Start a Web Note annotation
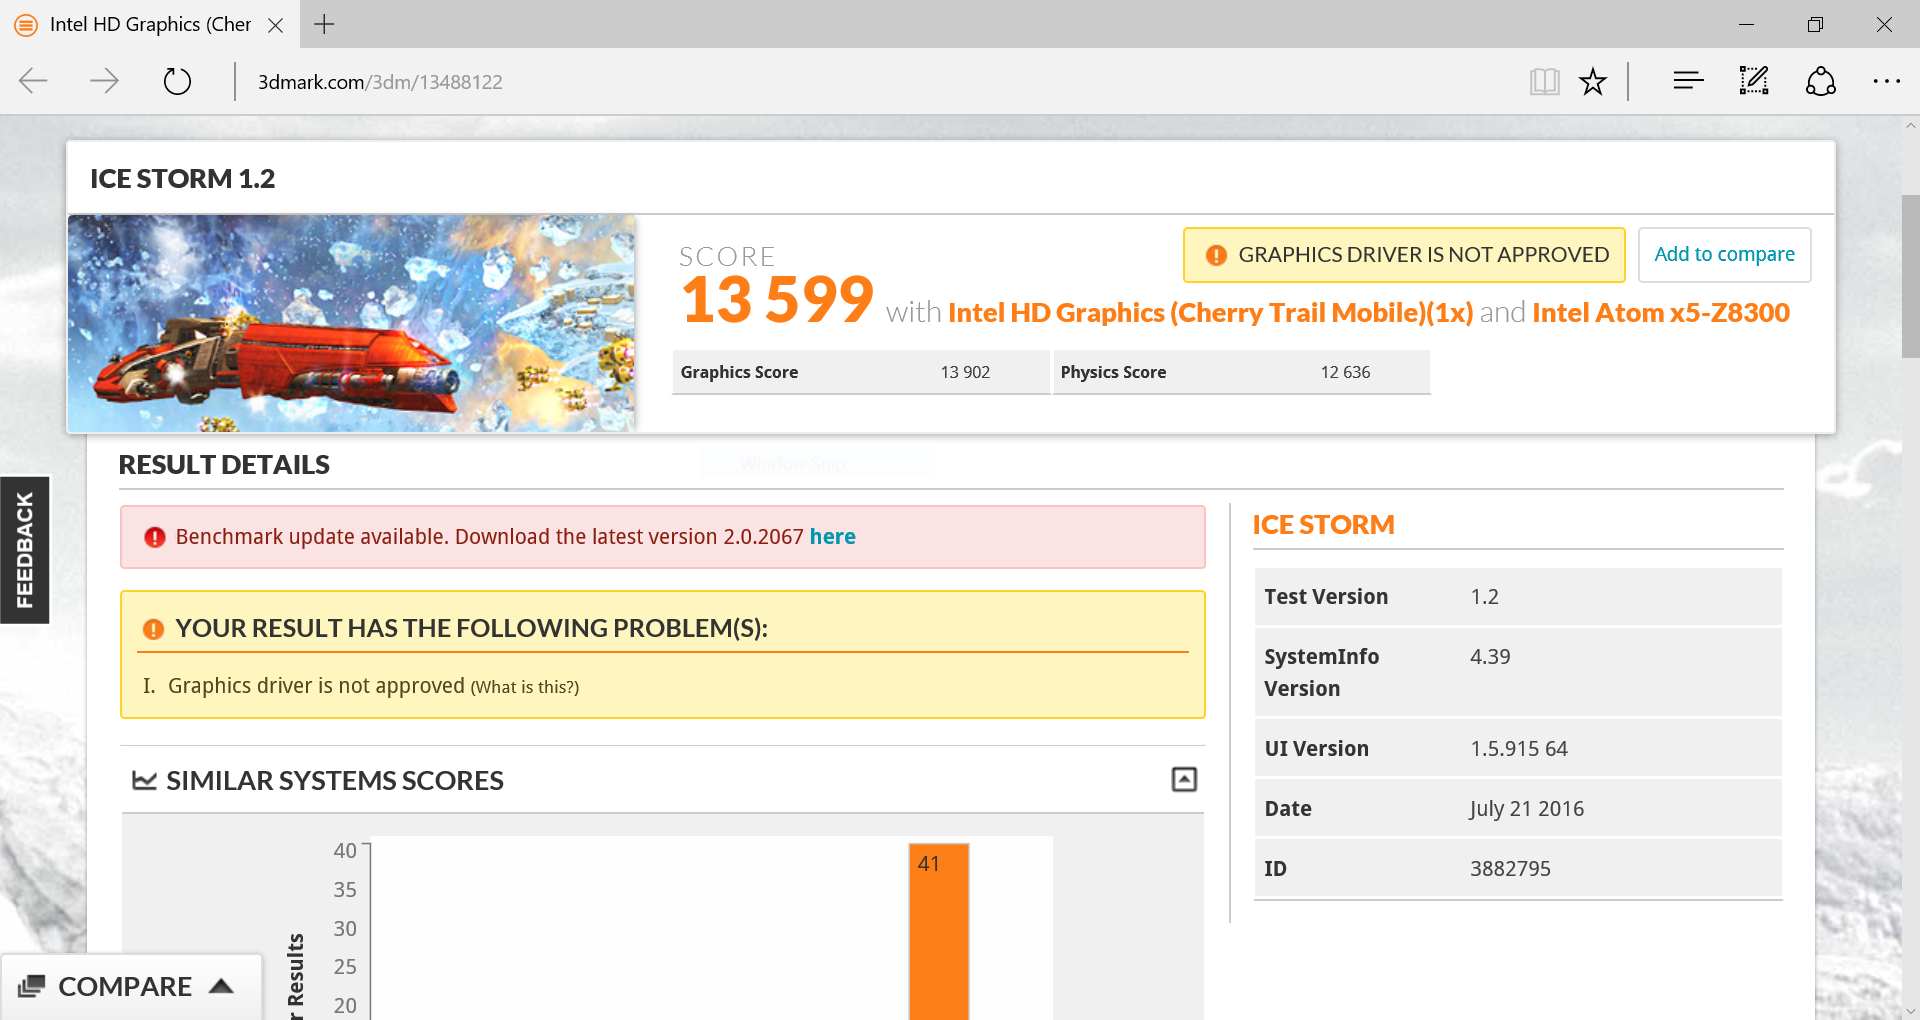This screenshot has height=1020, width=1920. 1753,81
